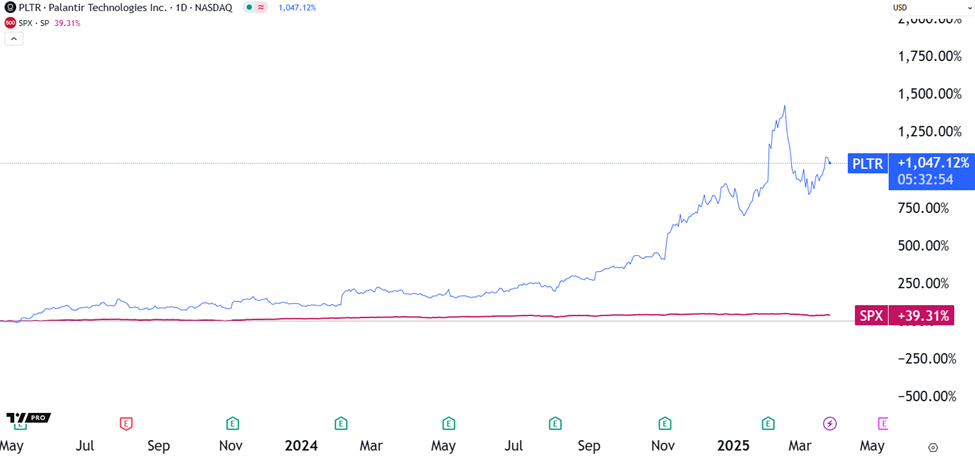Click the +39.31% SPX value label
Image resolution: width=975 pixels, height=459 pixels.
922,315
